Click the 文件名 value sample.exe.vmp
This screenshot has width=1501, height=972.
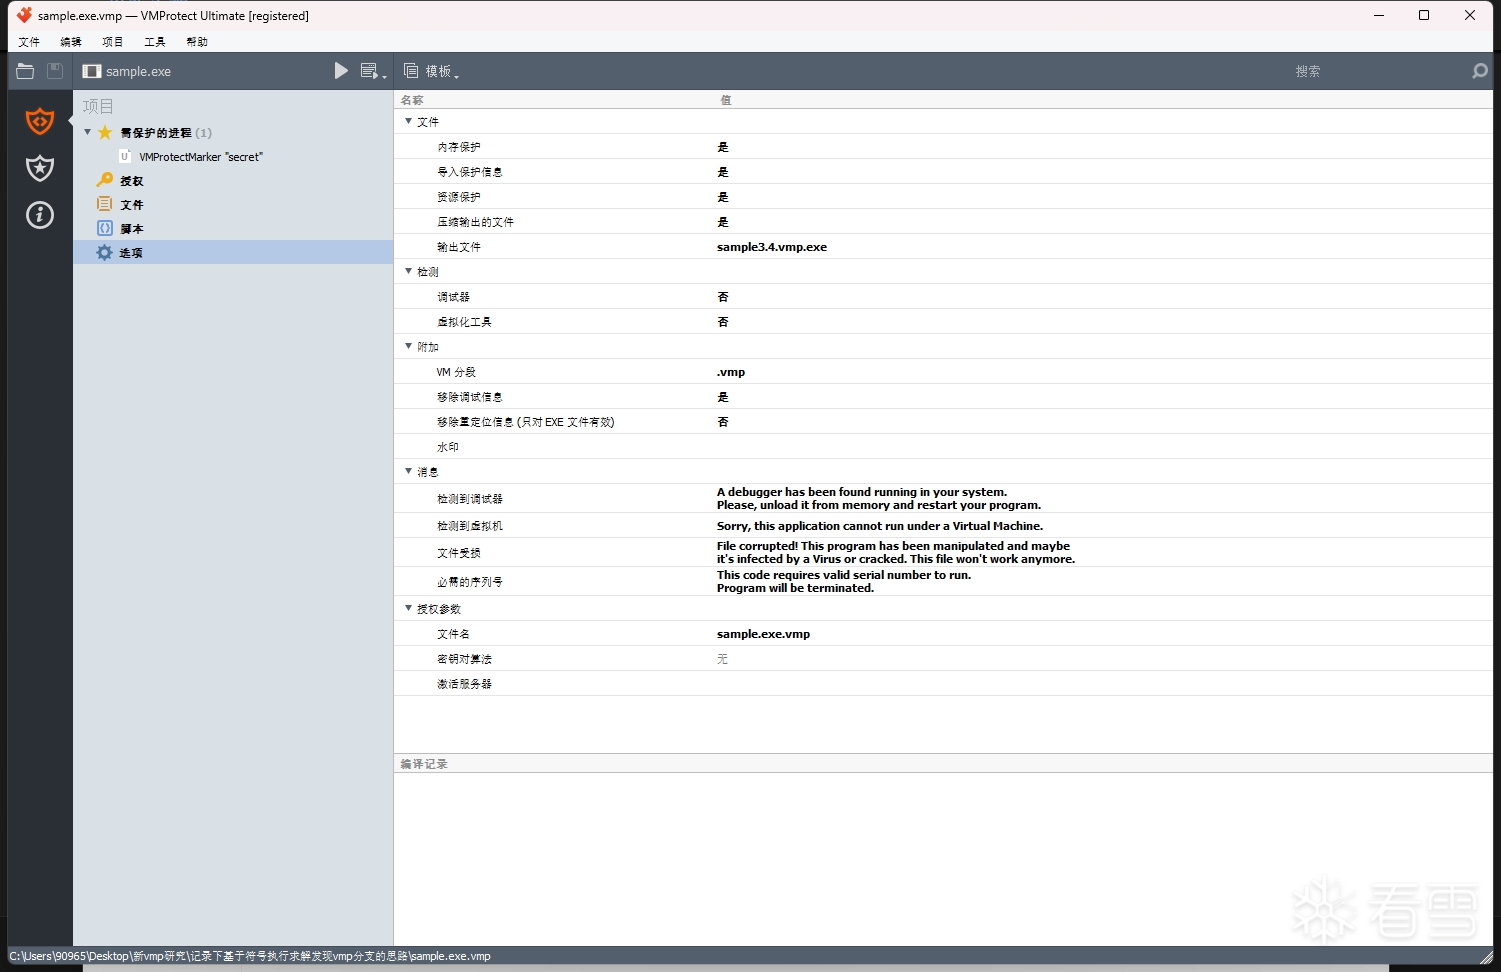tap(764, 634)
